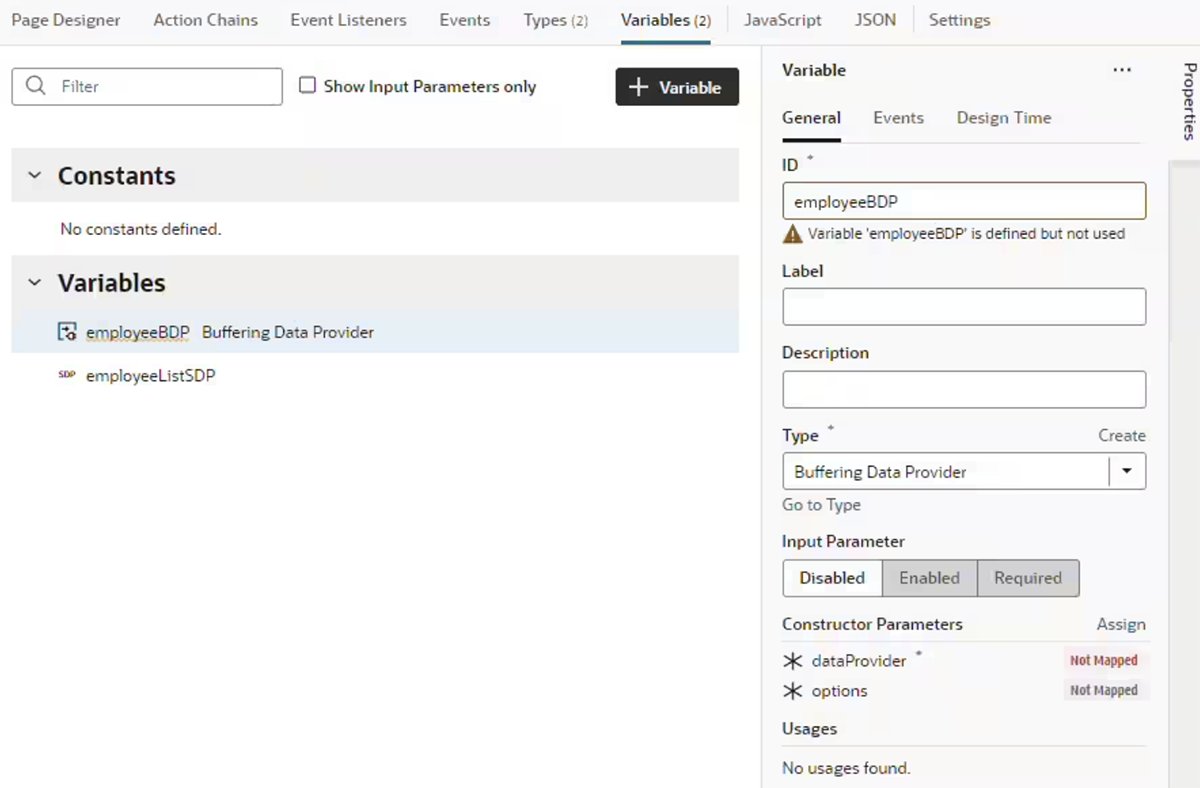This screenshot has height=788, width=1200.
Task: Collapse the Constants section
Action: (x=33, y=176)
